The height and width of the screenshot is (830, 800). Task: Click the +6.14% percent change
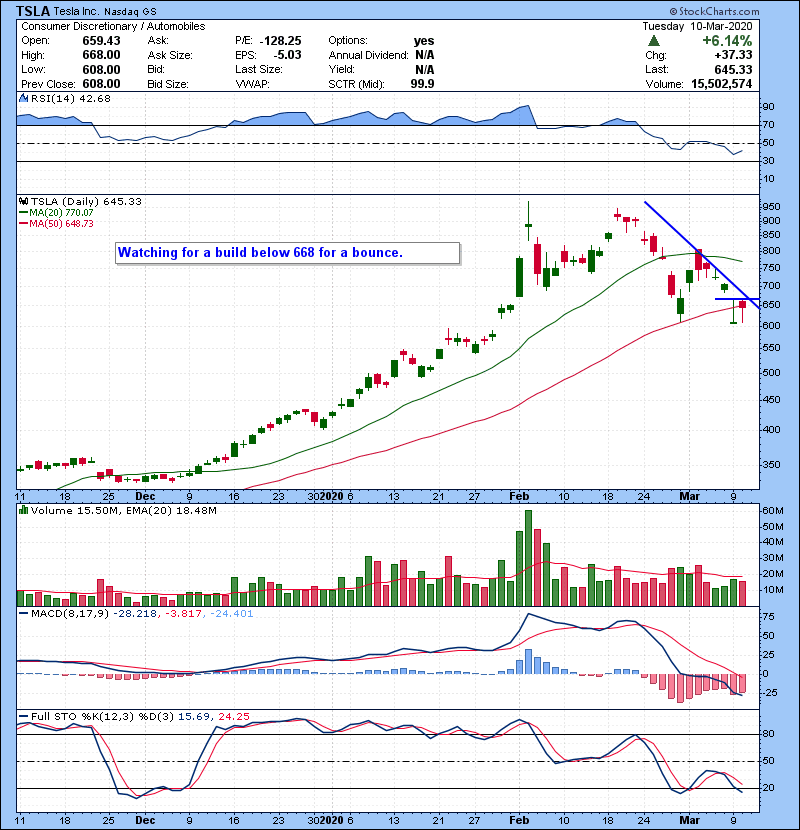727,41
